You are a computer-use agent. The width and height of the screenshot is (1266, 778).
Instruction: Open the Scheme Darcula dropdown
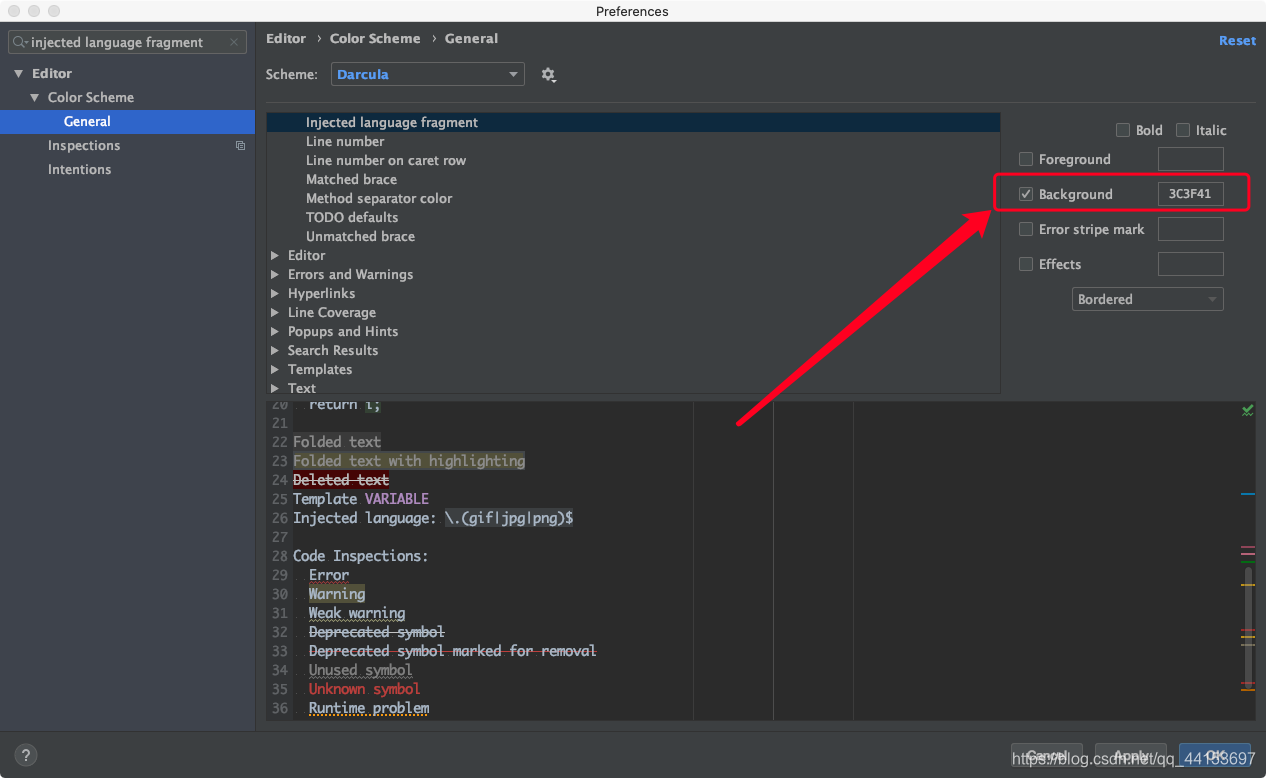(x=427, y=74)
